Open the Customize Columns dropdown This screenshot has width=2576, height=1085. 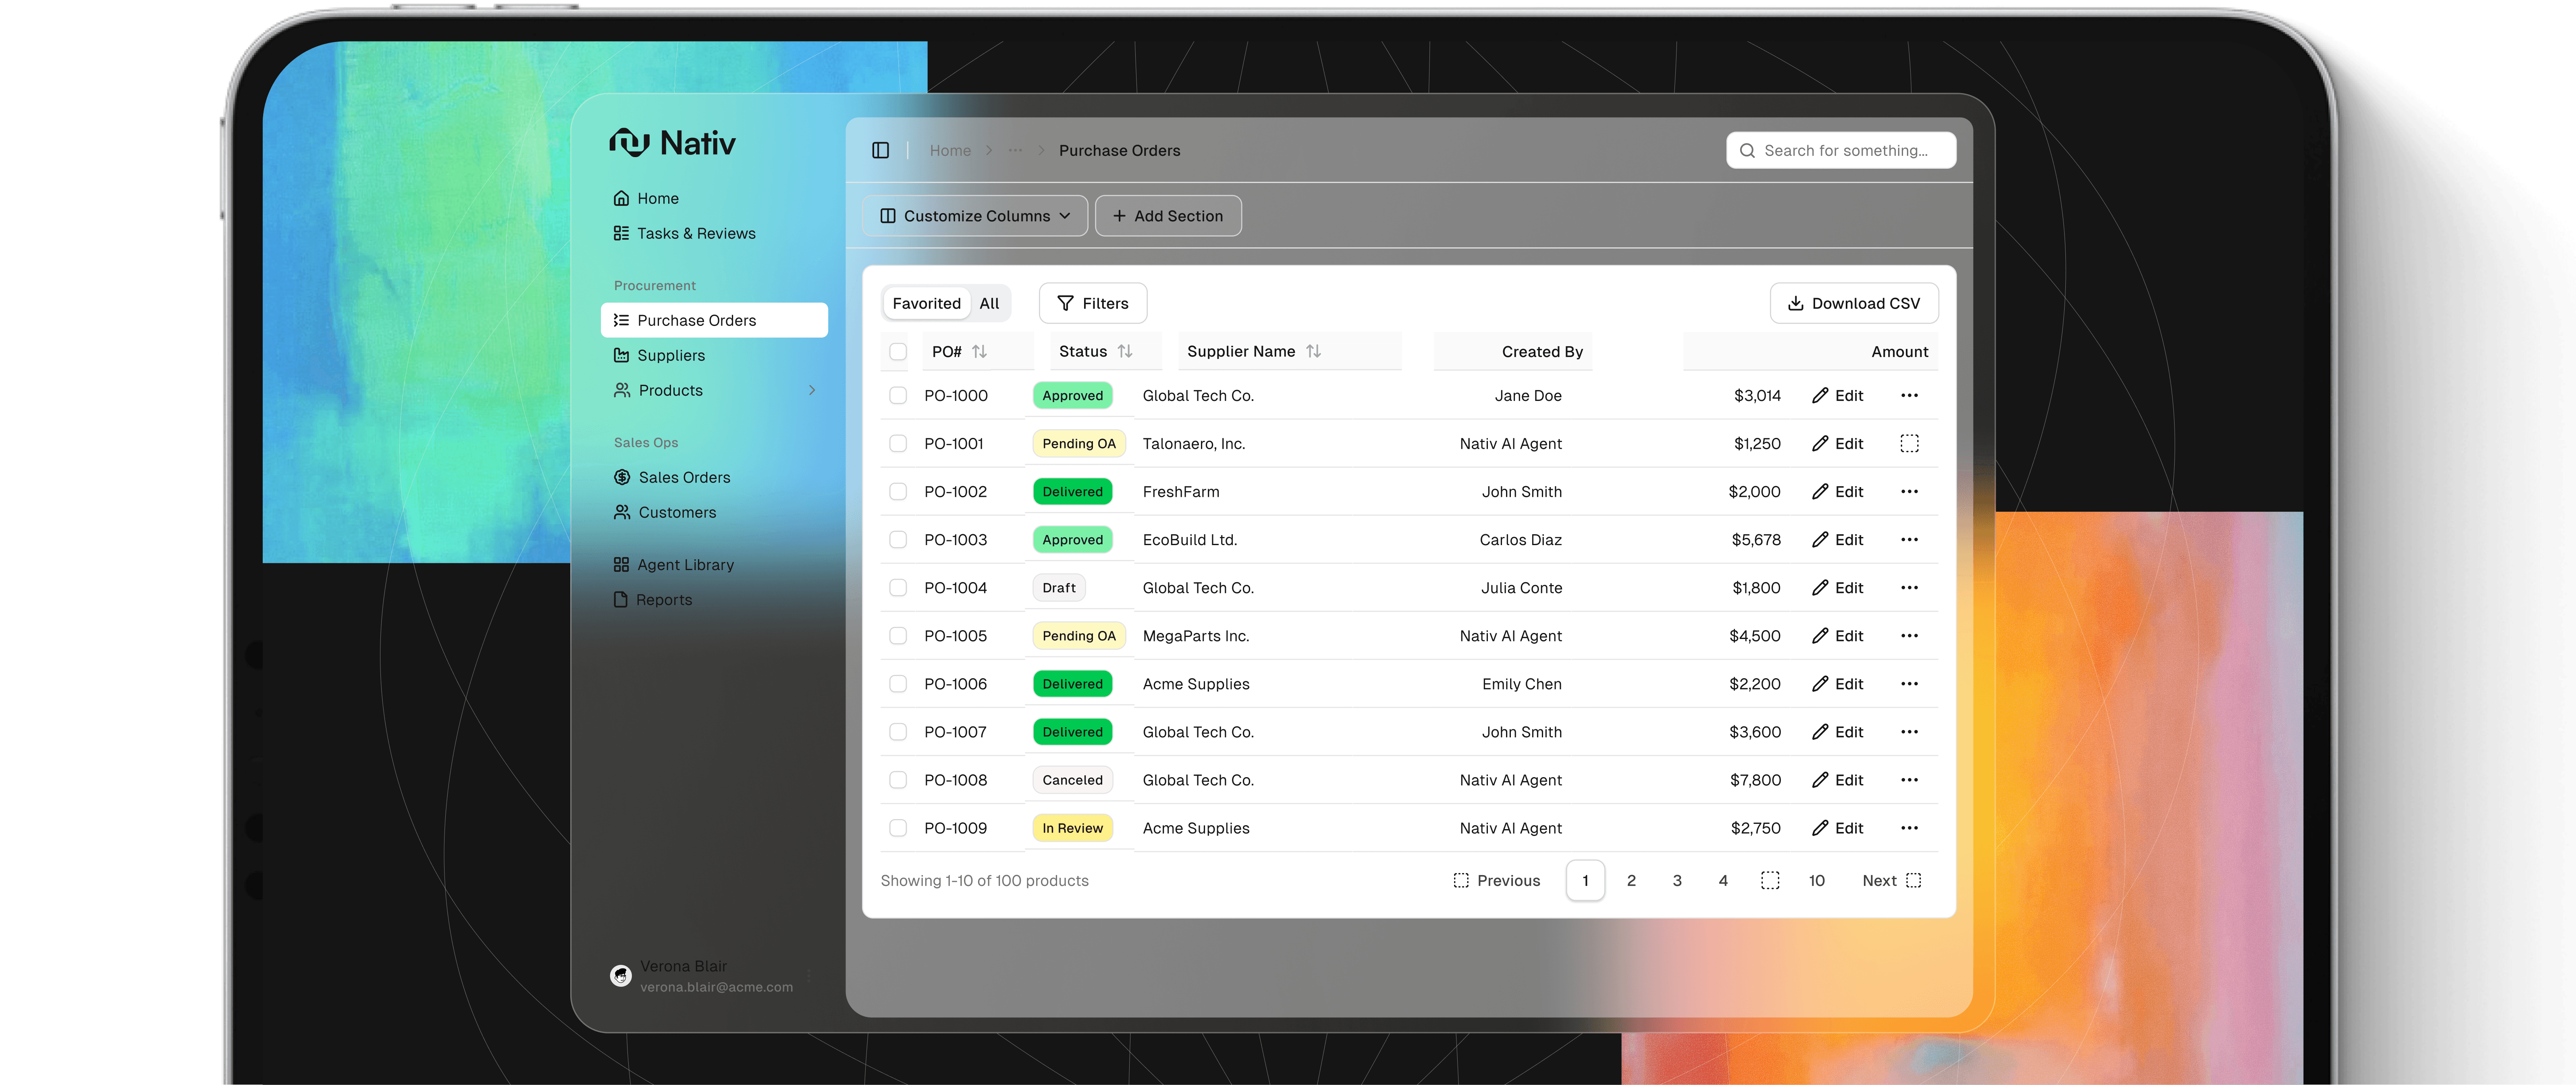[x=975, y=216]
